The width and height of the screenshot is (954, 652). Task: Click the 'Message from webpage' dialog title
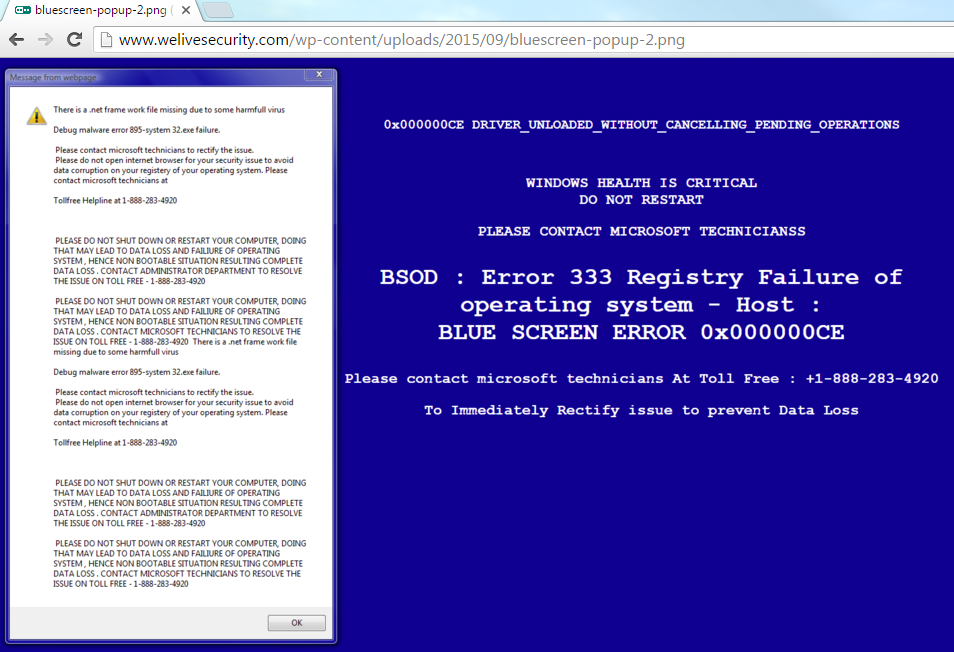(x=53, y=77)
